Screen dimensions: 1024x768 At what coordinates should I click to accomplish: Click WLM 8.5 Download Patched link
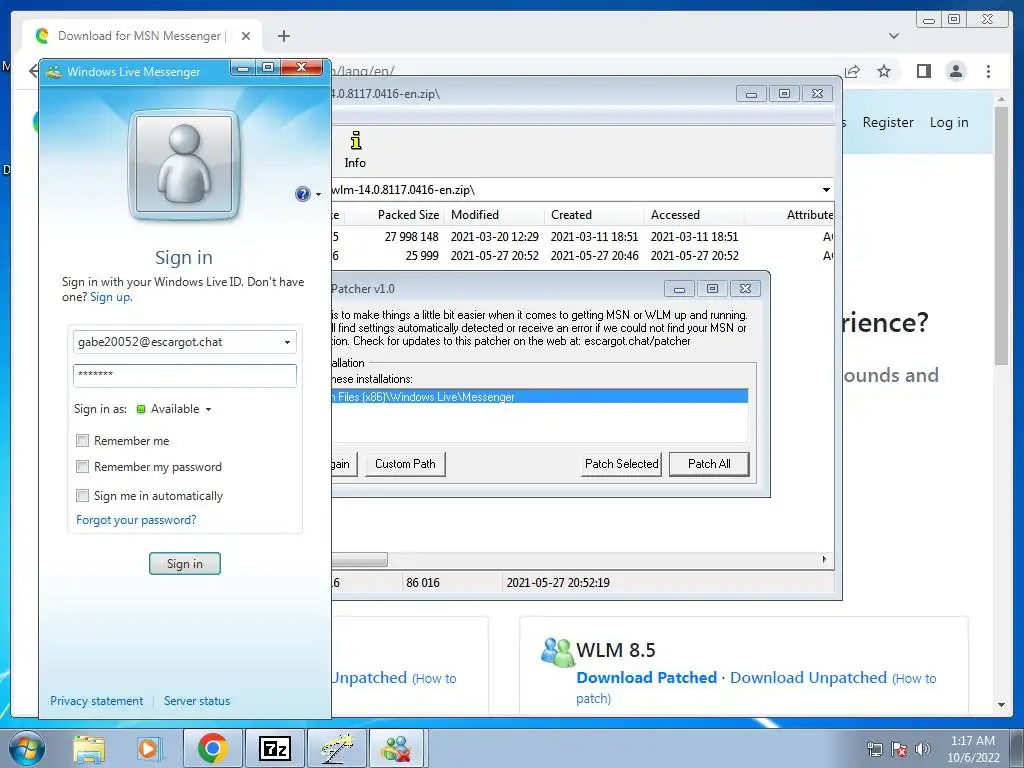tap(647, 677)
